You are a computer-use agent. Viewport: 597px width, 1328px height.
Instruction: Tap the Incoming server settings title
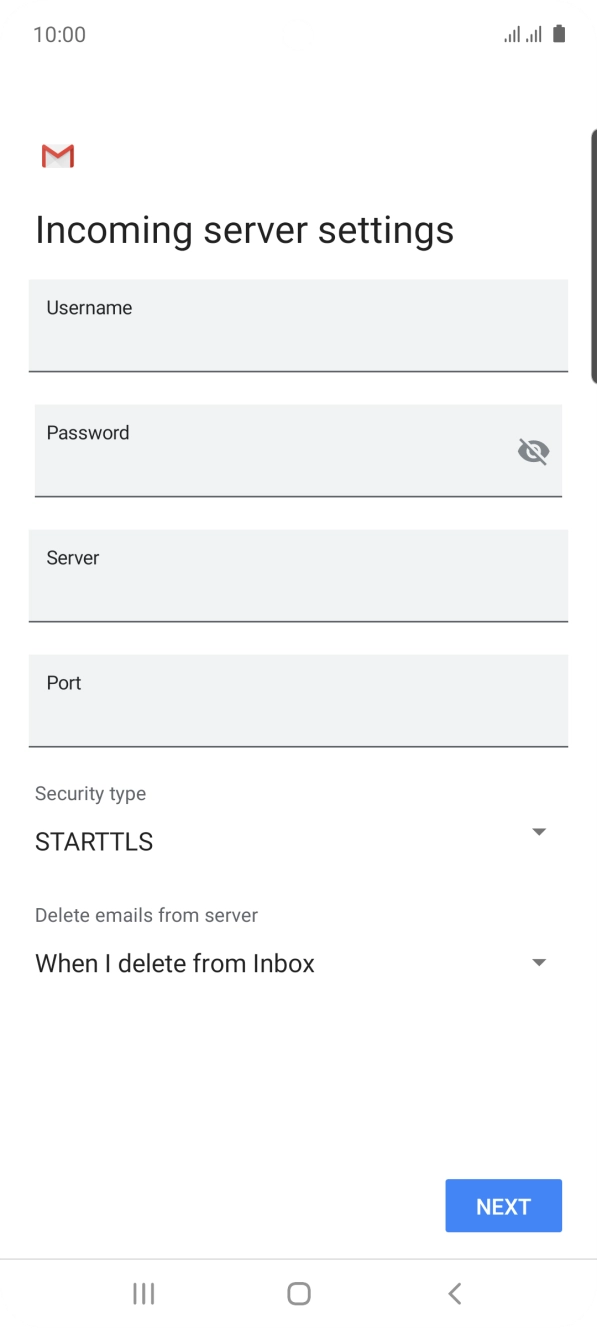244,229
